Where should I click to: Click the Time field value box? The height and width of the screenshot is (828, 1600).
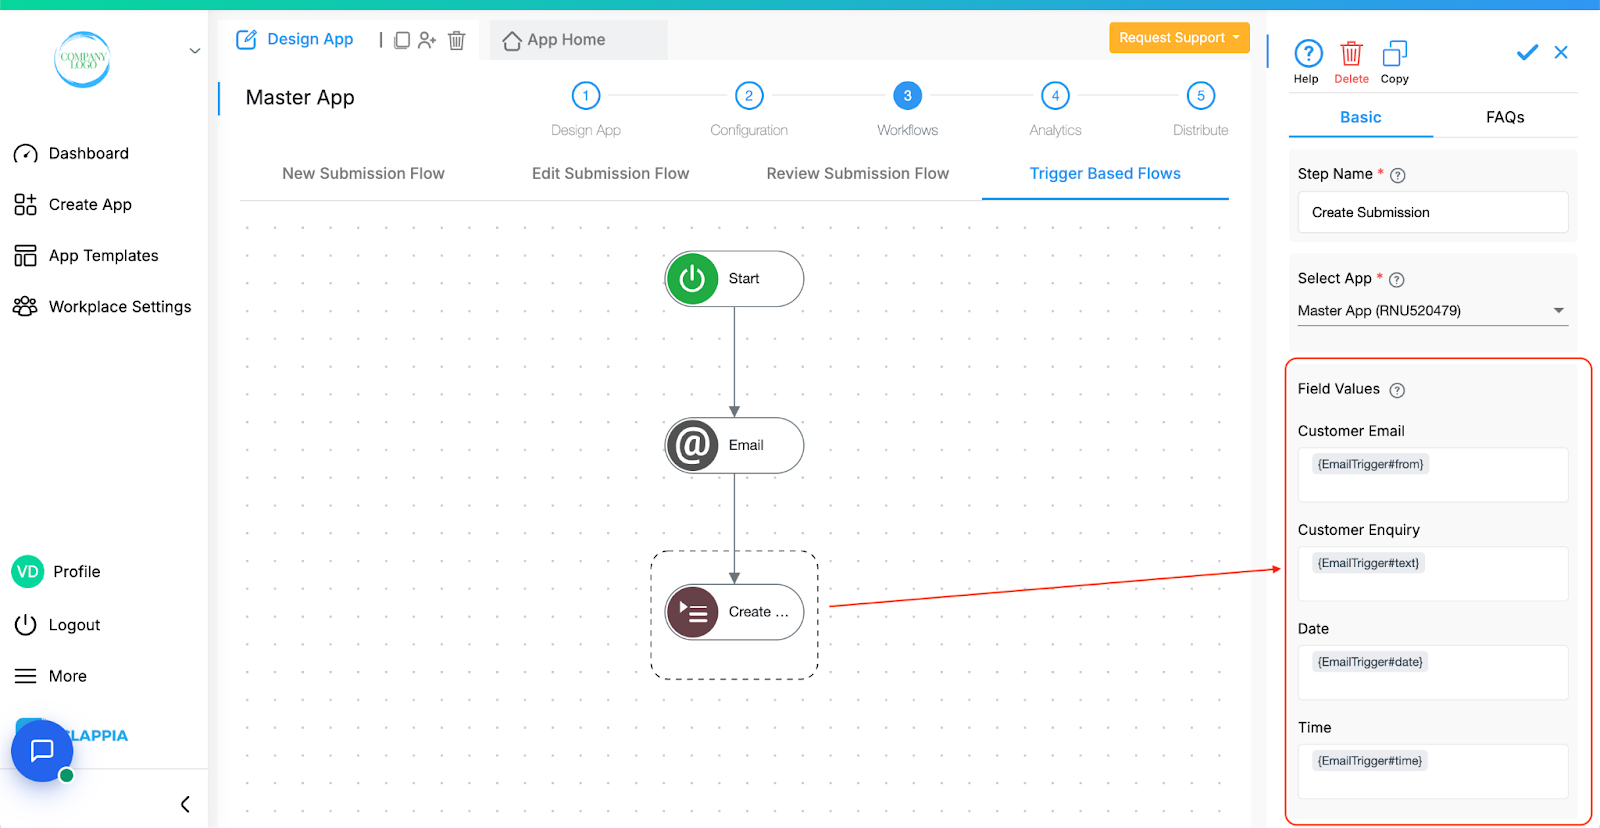(x=1433, y=771)
